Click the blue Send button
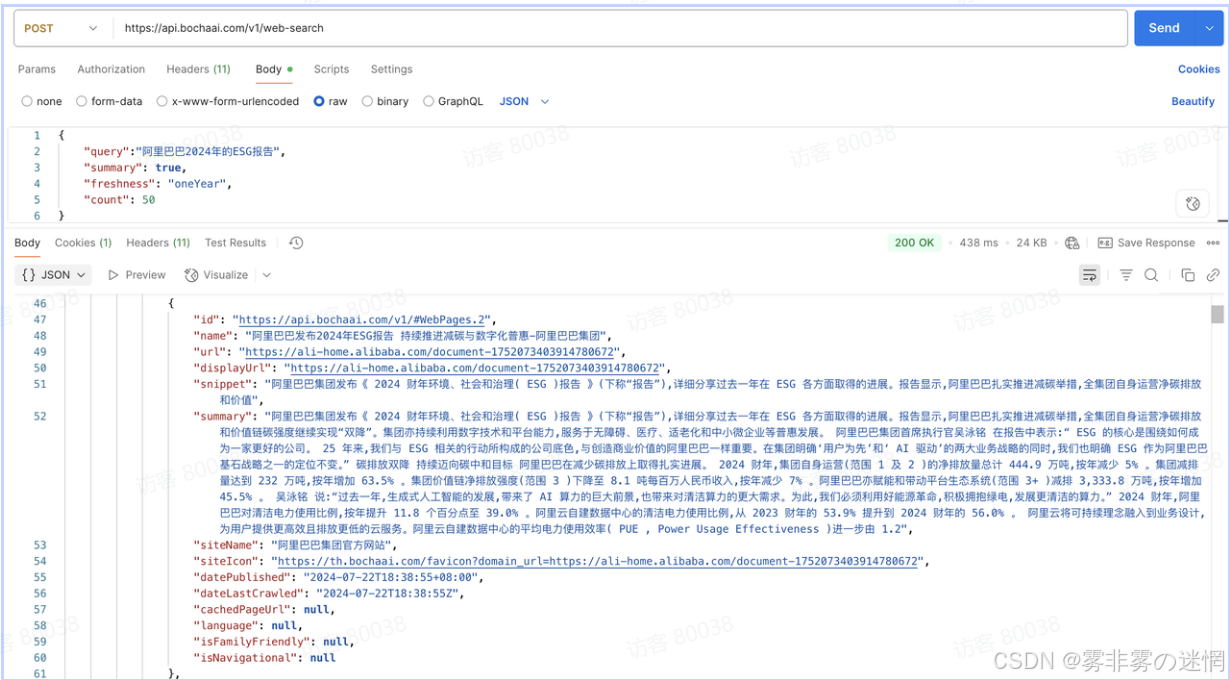 click(x=1164, y=28)
